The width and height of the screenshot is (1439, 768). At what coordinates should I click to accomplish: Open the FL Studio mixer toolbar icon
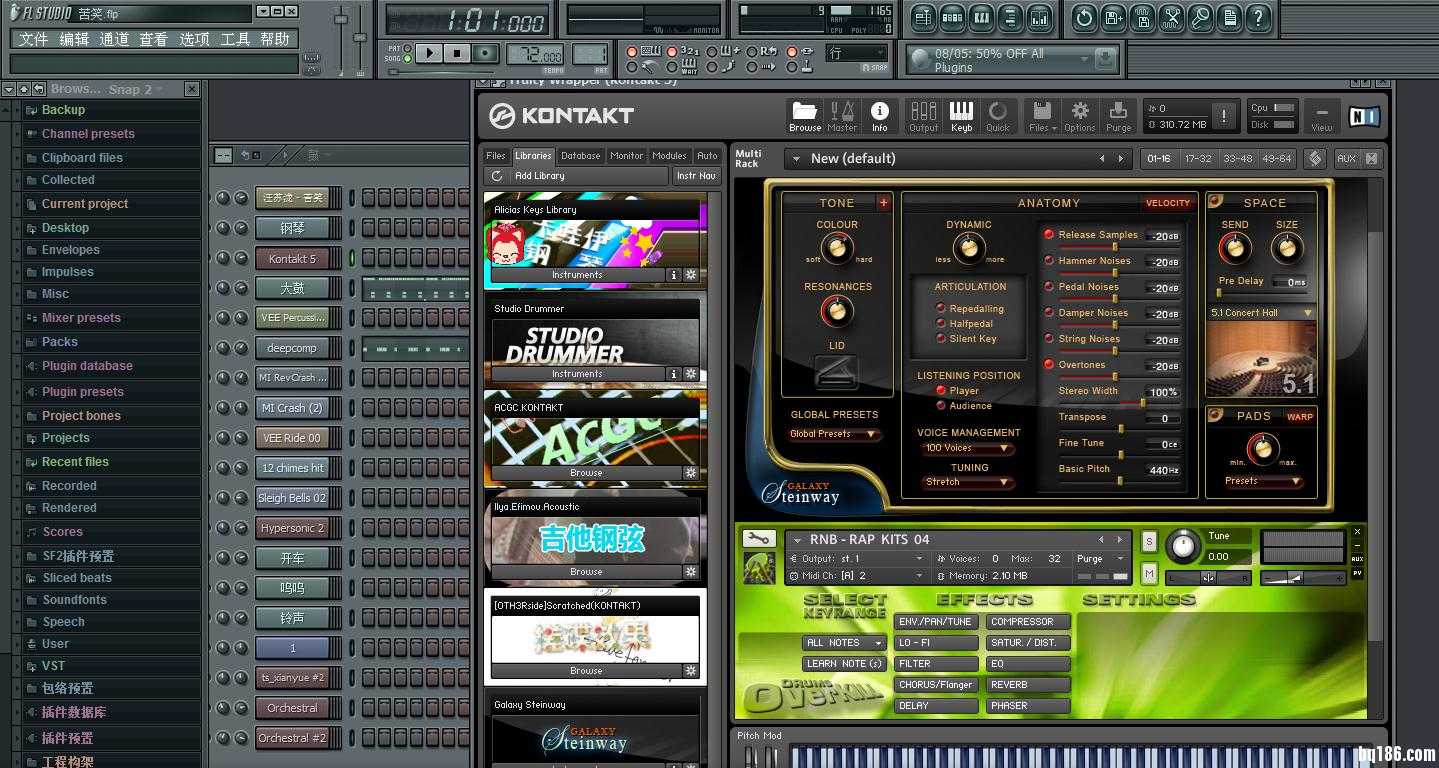1040,17
